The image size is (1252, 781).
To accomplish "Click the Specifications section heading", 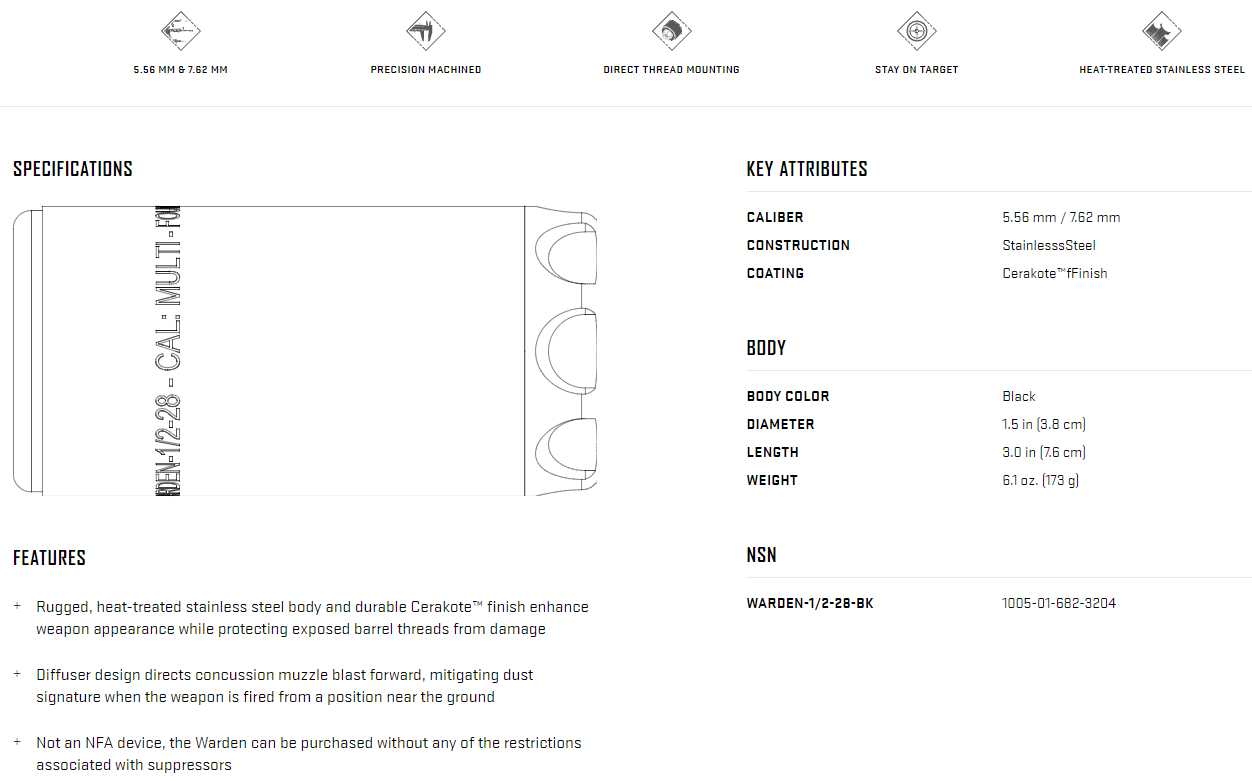I will point(73,169).
